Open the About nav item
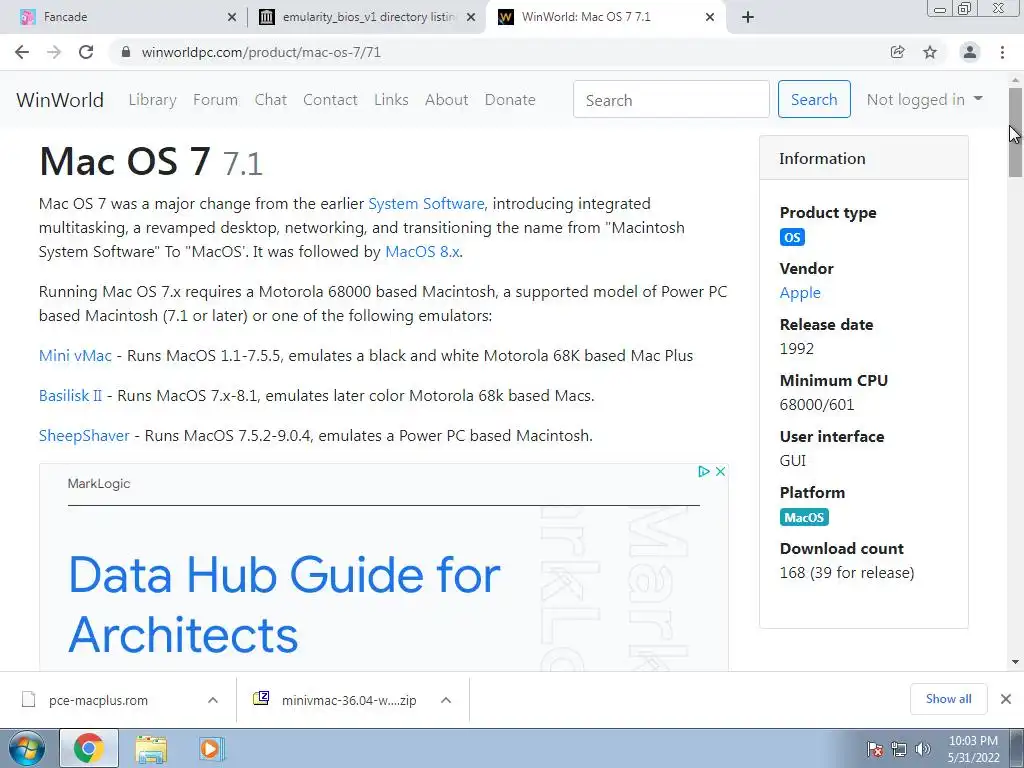The height and width of the screenshot is (768, 1024). [447, 100]
